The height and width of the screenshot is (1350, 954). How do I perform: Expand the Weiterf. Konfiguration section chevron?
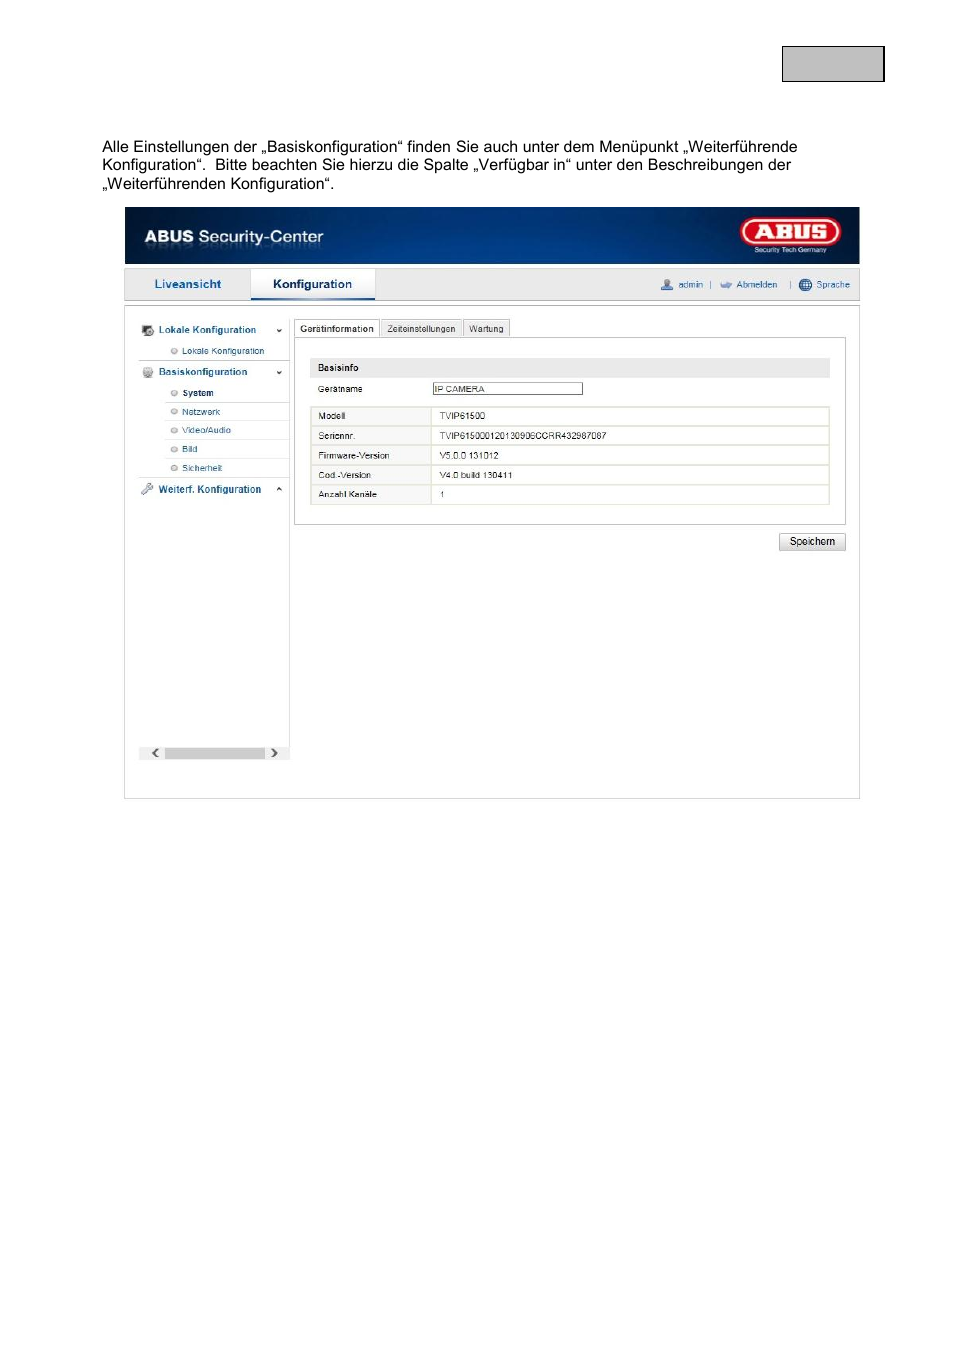click(279, 489)
